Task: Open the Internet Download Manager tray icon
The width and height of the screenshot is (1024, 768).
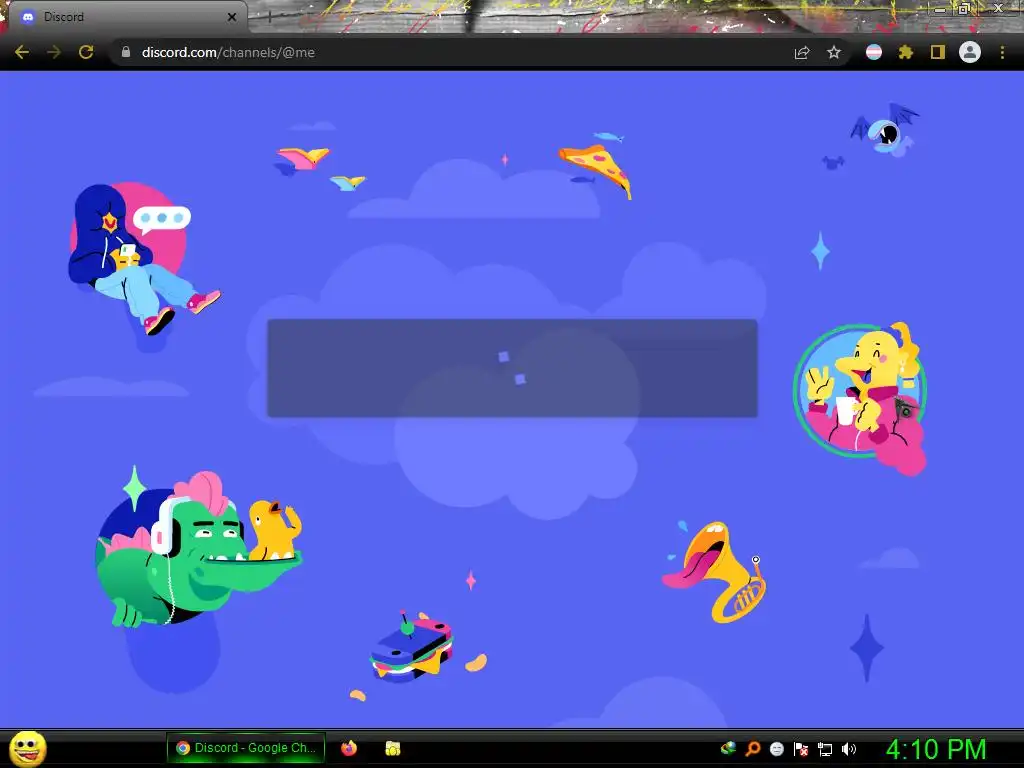Action: pos(728,748)
